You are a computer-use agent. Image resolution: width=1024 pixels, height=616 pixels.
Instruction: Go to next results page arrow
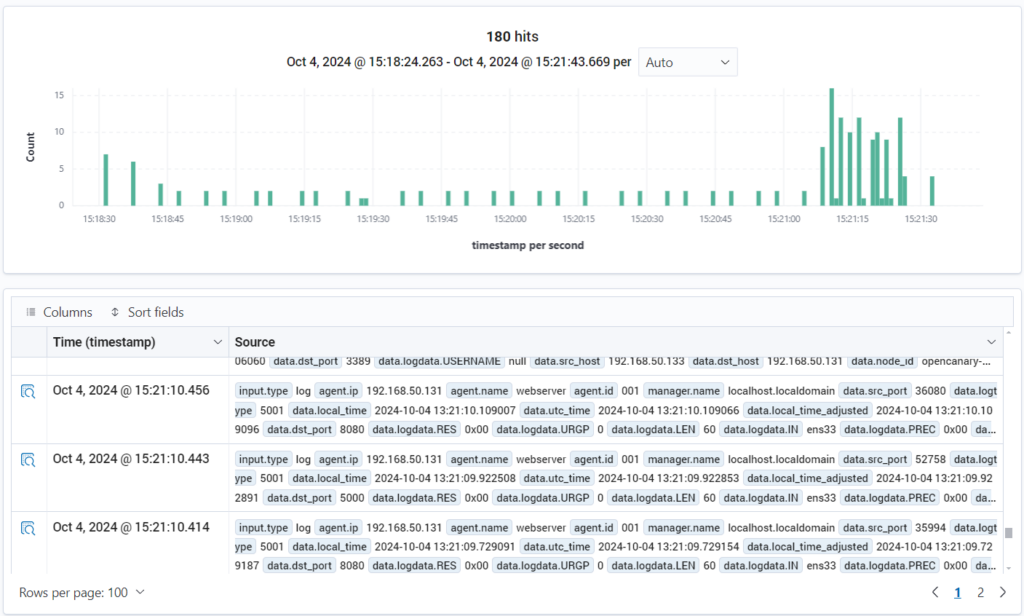coord(1002,592)
